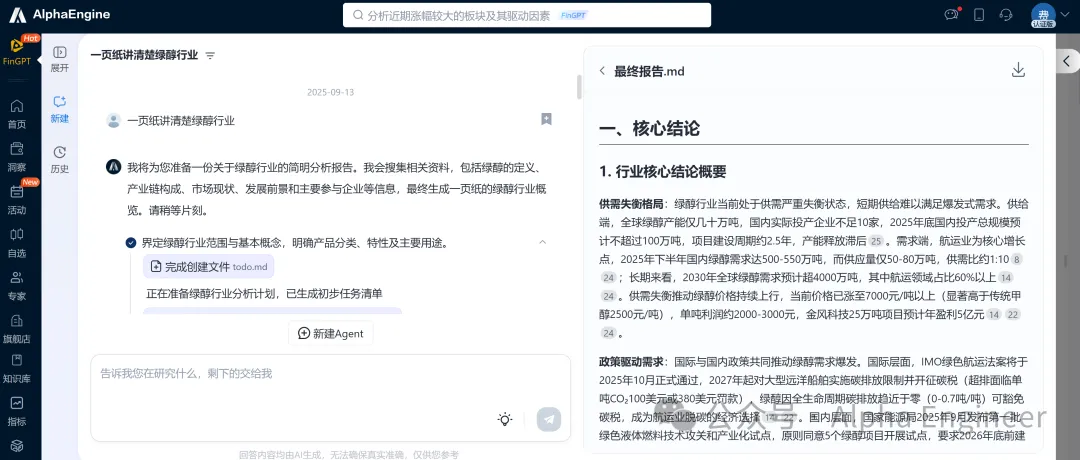Start a new chat with 新建
Screen dimensions: 1080x460
(x=60, y=109)
